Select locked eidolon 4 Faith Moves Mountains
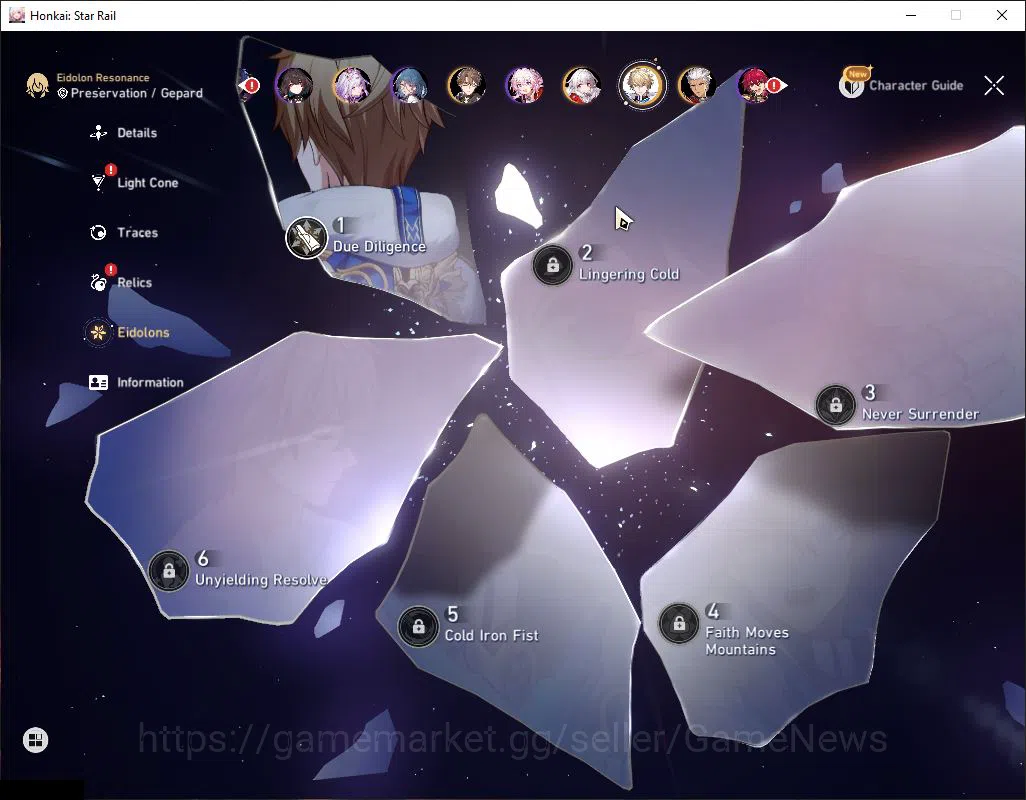This screenshot has height=800, width=1026. pyautogui.click(x=679, y=623)
